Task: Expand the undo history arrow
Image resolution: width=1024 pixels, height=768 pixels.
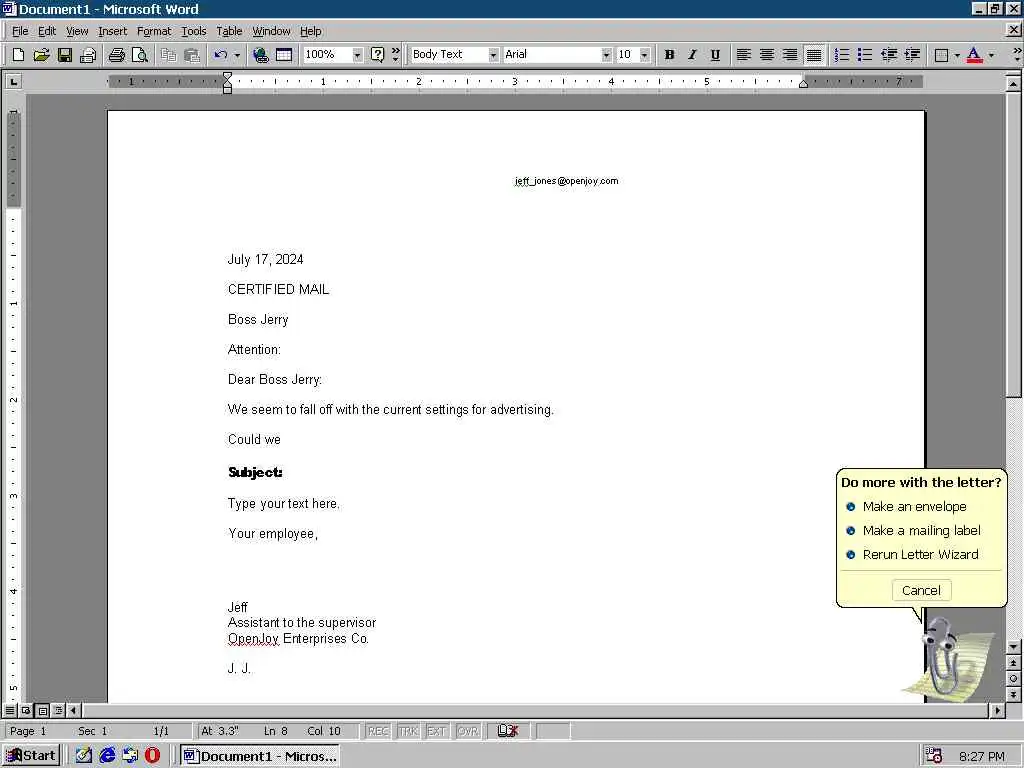Action: click(x=237, y=55)
